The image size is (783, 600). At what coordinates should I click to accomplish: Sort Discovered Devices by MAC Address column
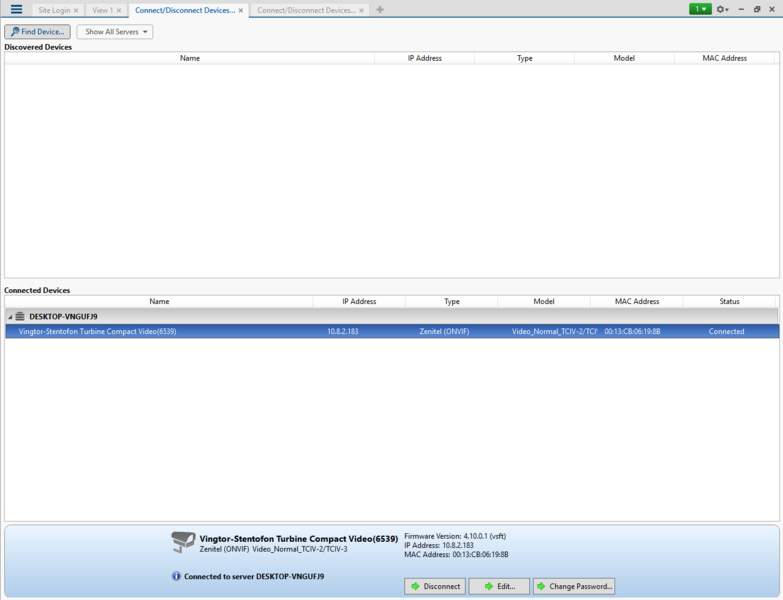point(725,58)
